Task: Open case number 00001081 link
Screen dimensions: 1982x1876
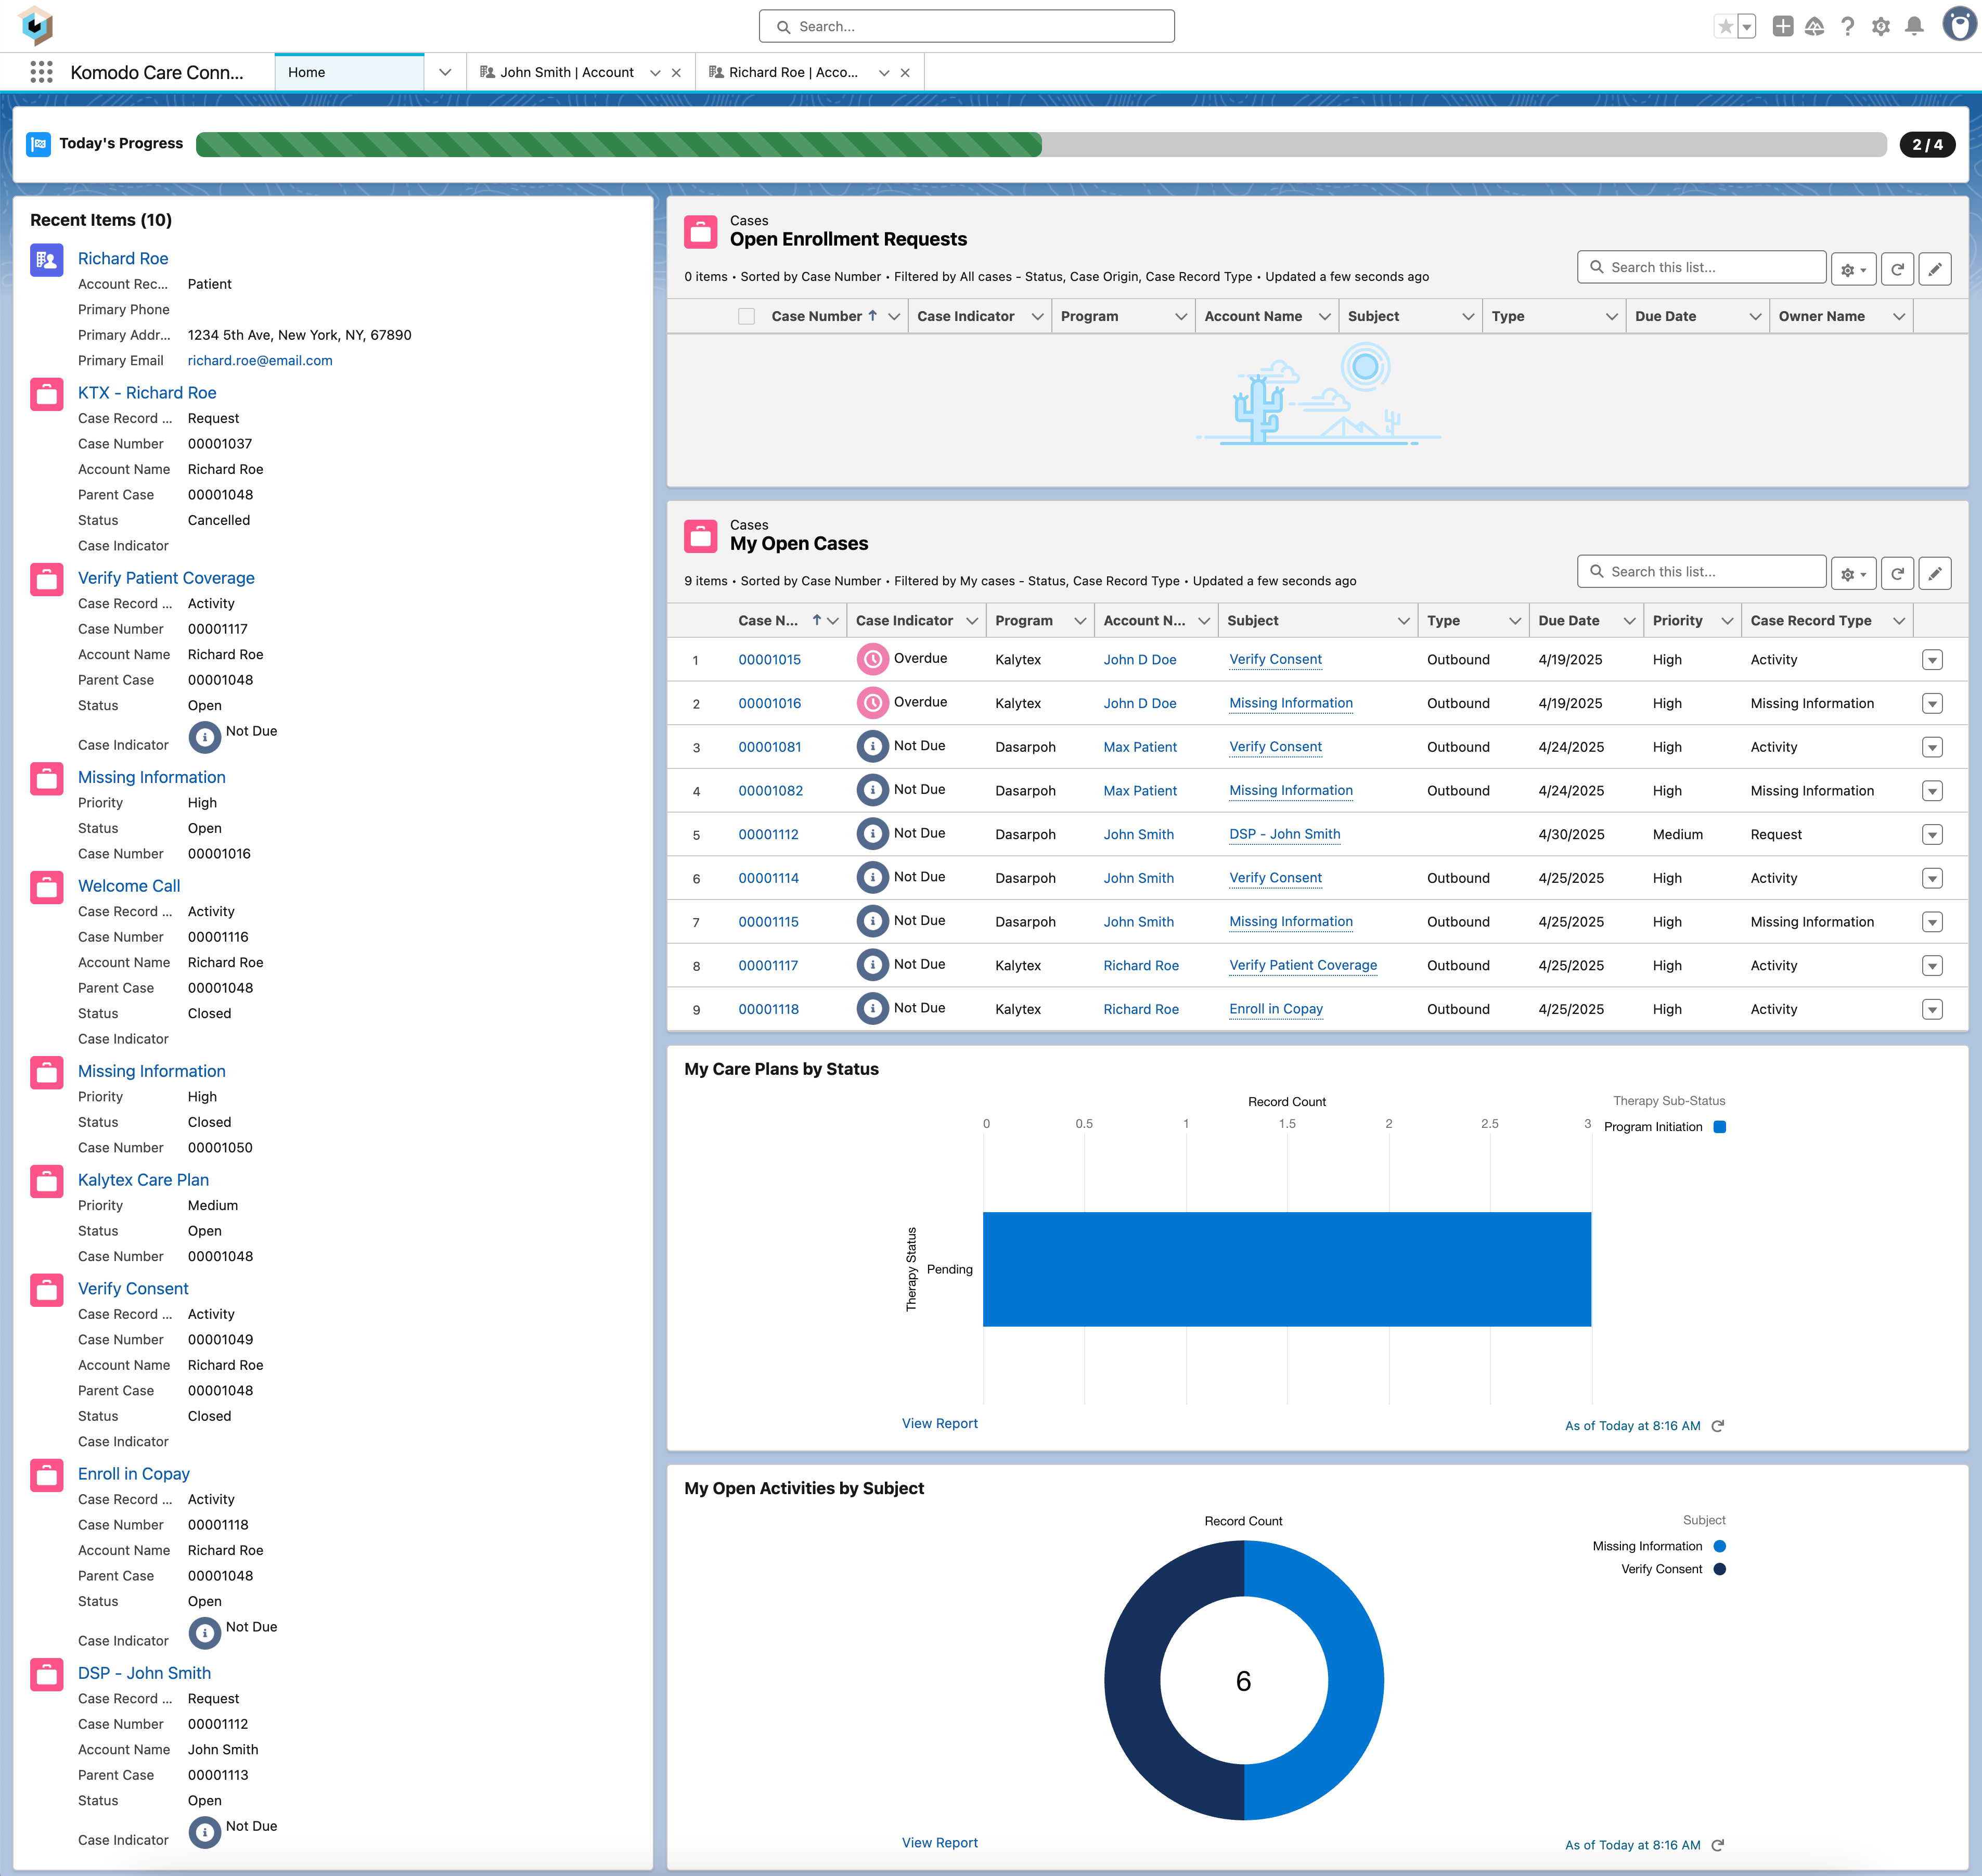Action: click(769, 747)
